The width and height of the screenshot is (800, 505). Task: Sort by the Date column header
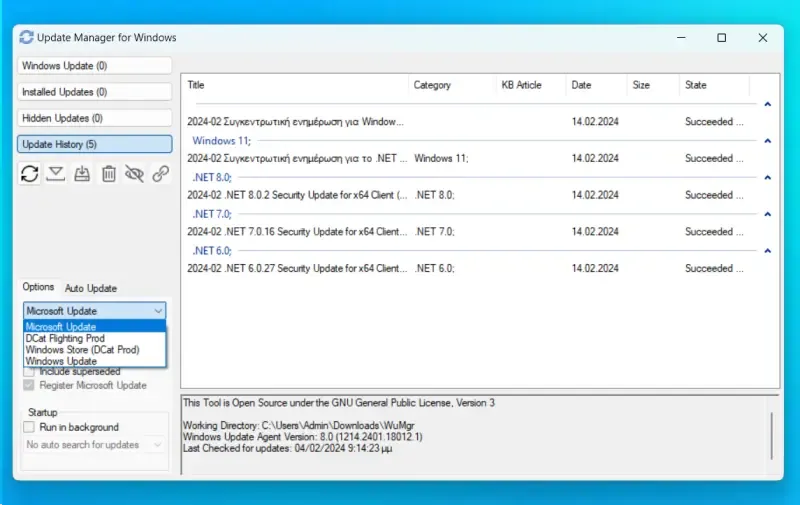tap(596, 85)
